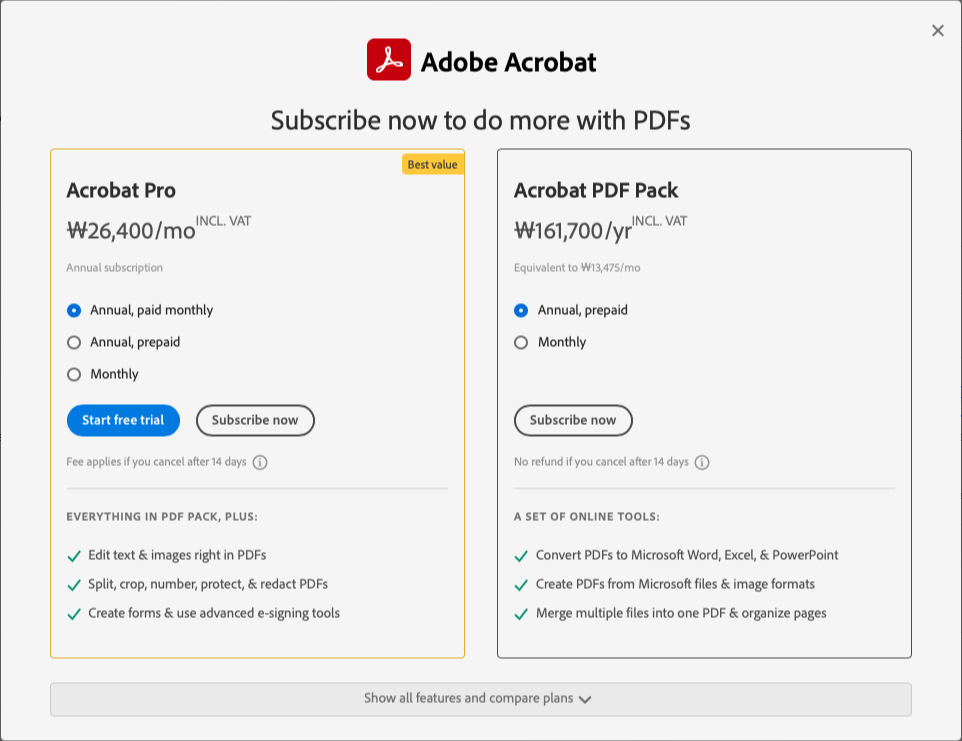Click Subscribe now for Acrobat Pro
Screen dimensions: 962x741
(255, 420)
